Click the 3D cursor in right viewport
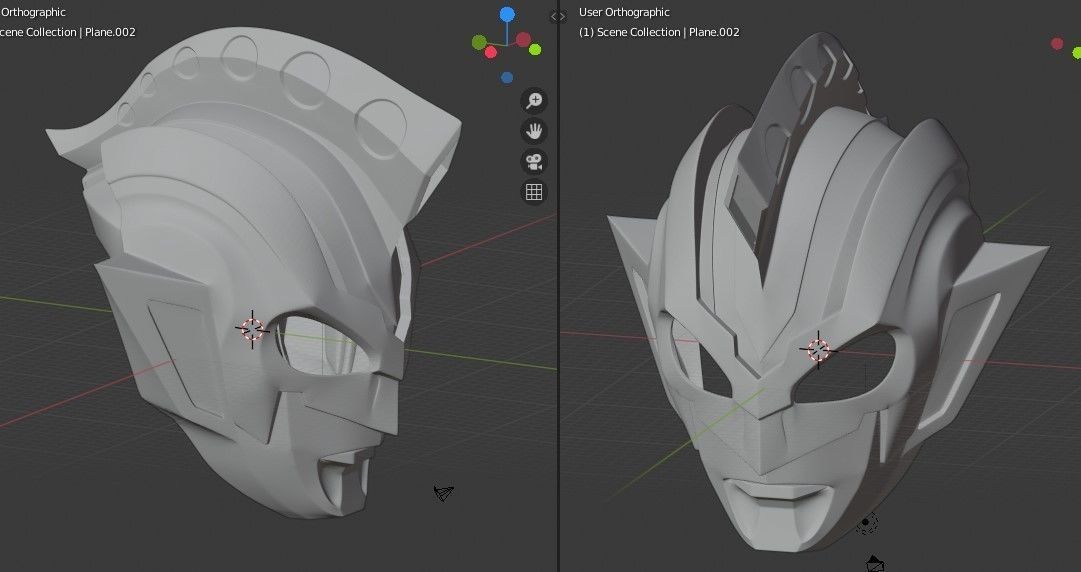 [x=818, y=350]
